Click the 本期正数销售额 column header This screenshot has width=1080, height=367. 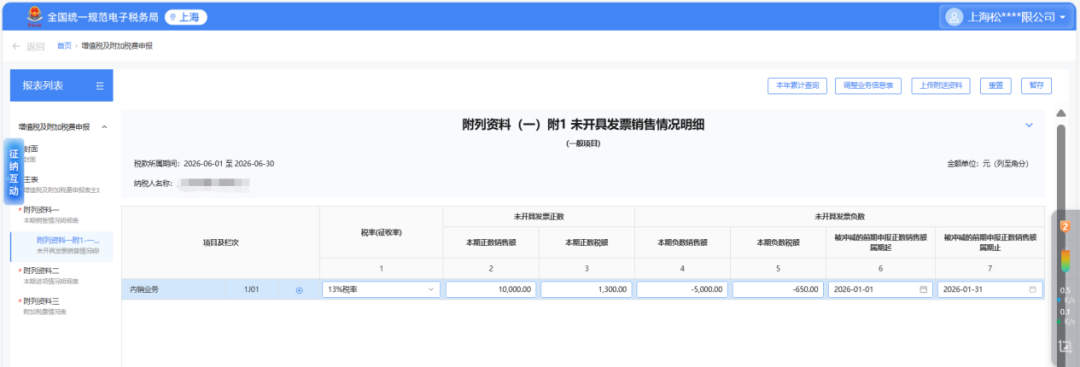pos(491,242)
